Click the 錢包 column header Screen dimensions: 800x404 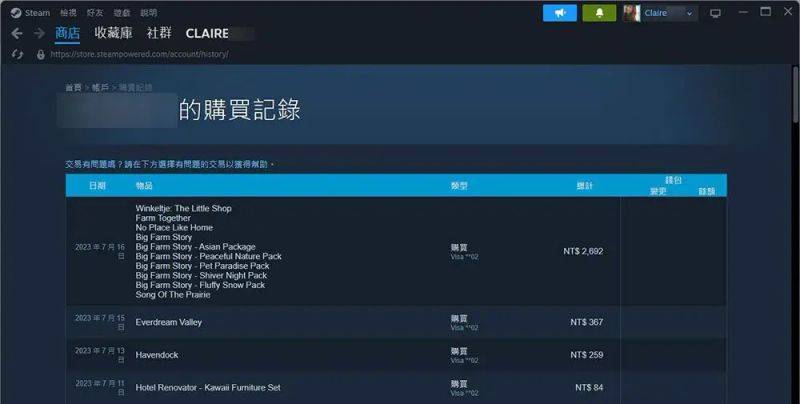click(x=673, y=180)
